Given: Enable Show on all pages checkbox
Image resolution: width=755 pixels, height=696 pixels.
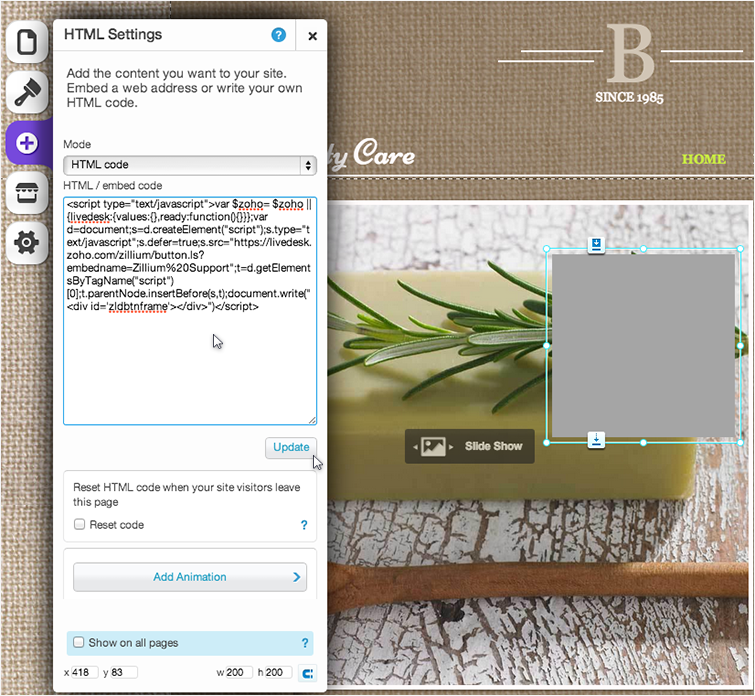Looking at the screenshot, I should click(x=78, y=642).
